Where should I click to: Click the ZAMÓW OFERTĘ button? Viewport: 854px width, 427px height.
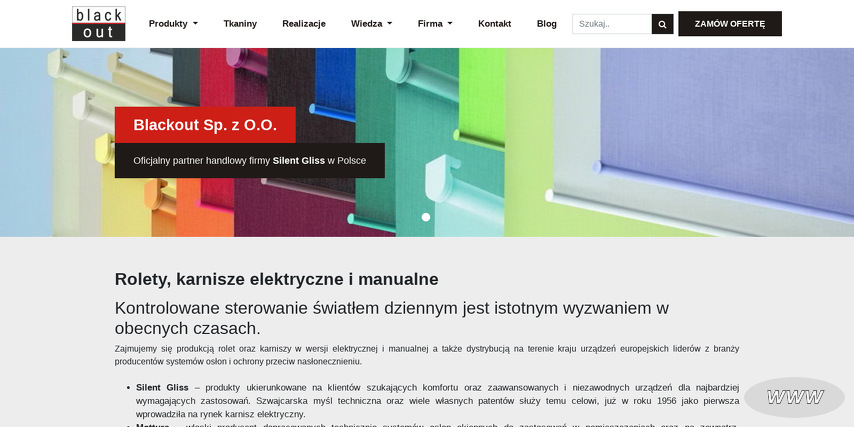pyautogui.click(x=730, y=23)
